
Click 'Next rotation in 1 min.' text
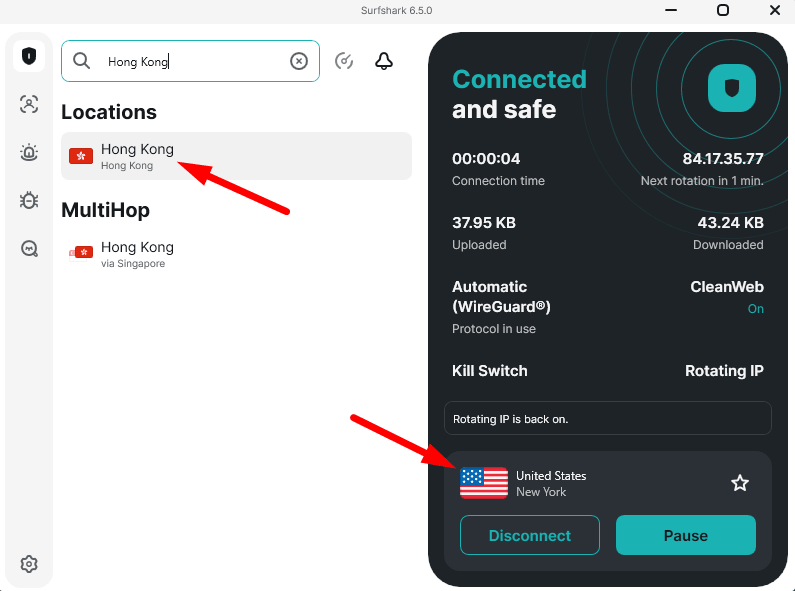coord(702,181)
